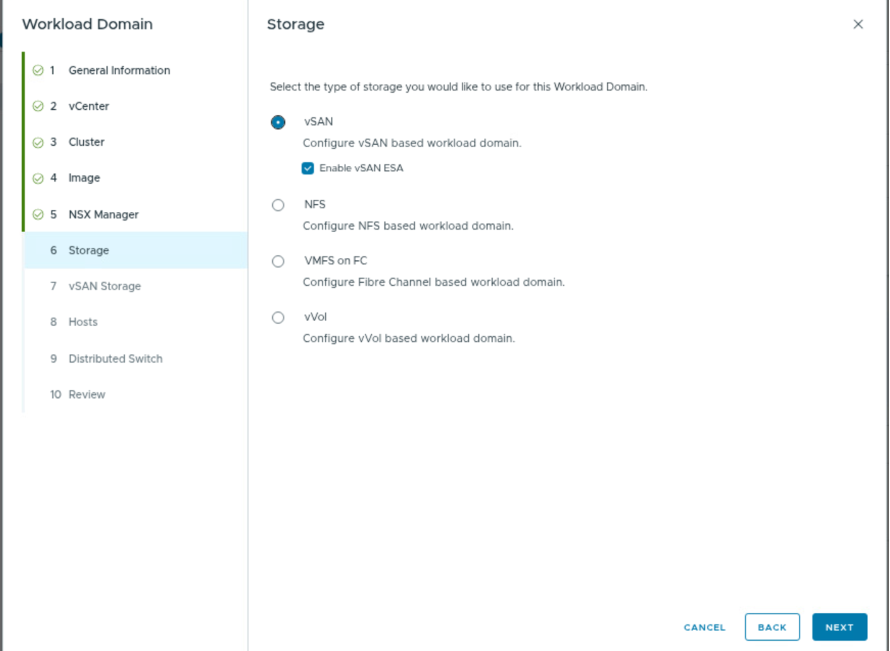
Task: Choose NFS as the storage type
Action: click(278, 205)
